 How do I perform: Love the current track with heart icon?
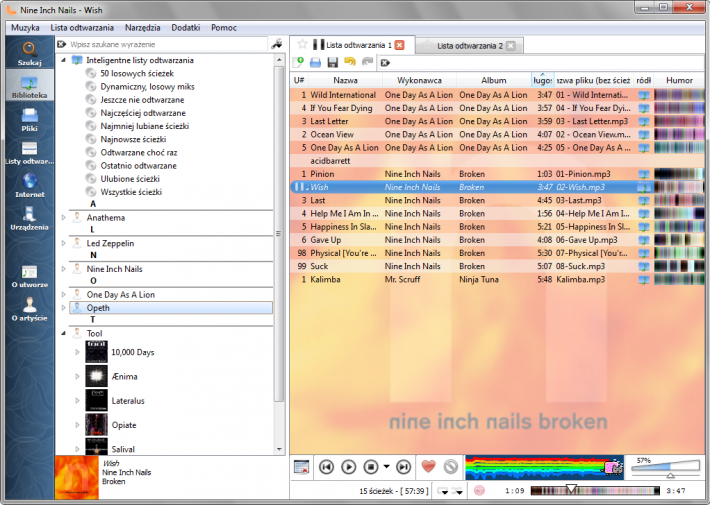(428, 466)
